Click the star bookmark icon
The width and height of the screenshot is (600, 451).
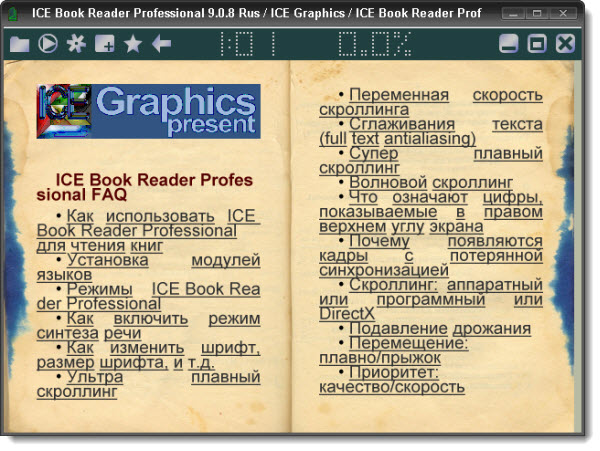click(x=132, y=44)
